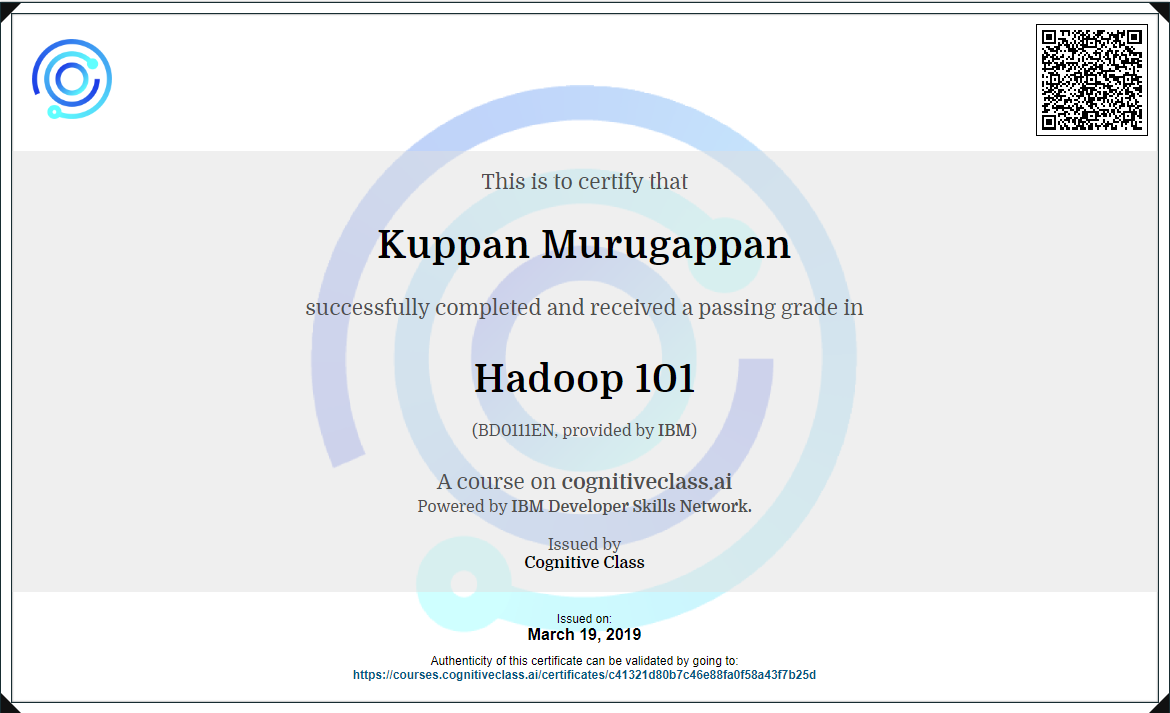Click the course title Hadoop 101
Viewport: 1170px width, 713px height.
coord(584,378)
